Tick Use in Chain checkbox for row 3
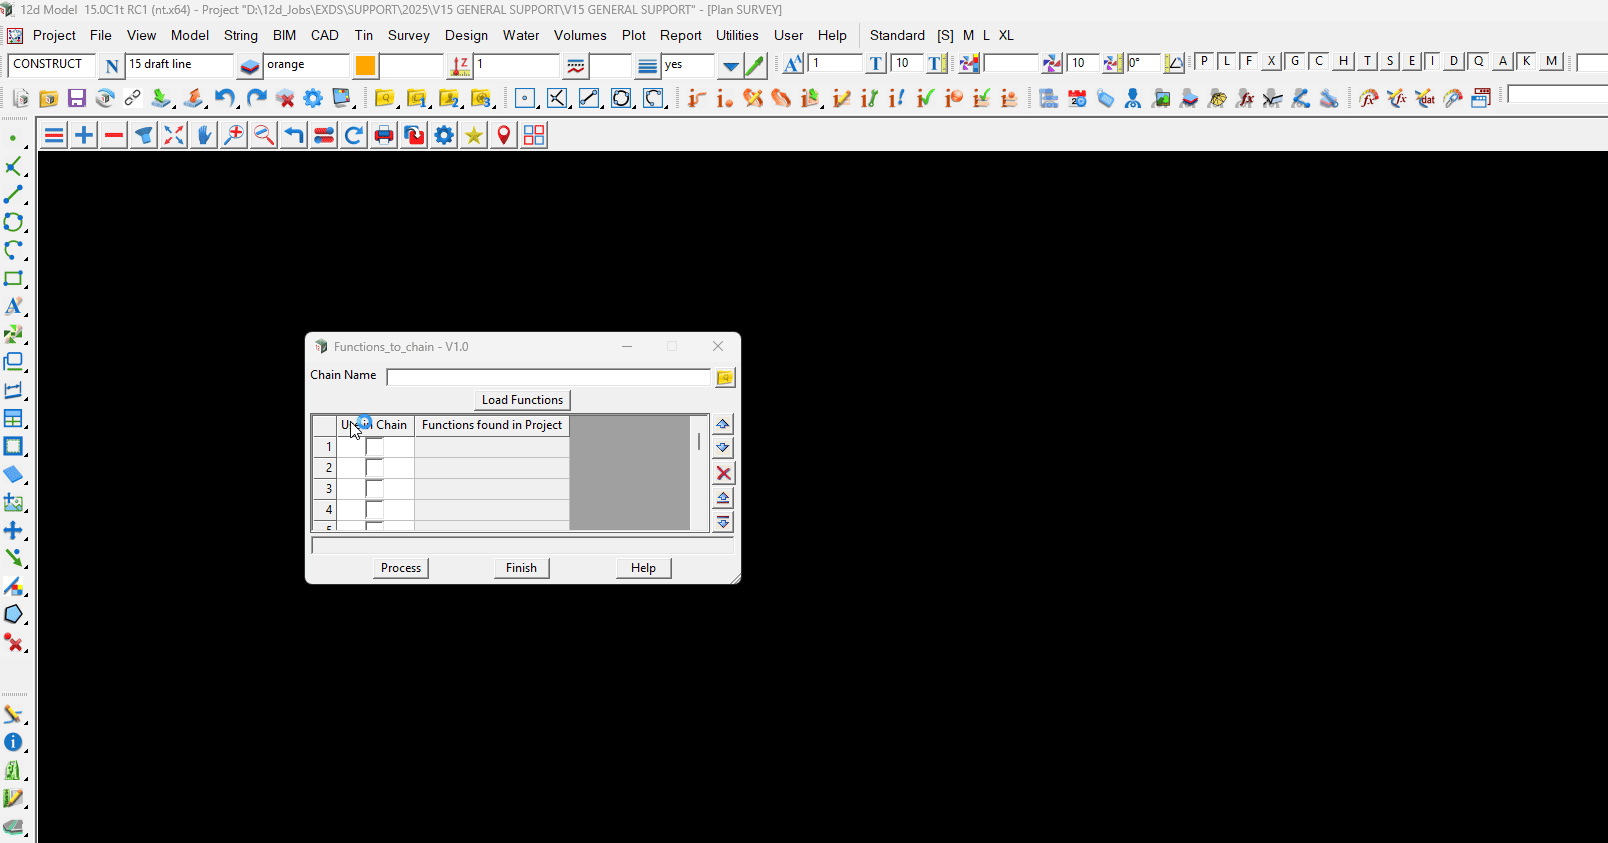This screenshot has height=843, width=1608. tap(374, 489)
